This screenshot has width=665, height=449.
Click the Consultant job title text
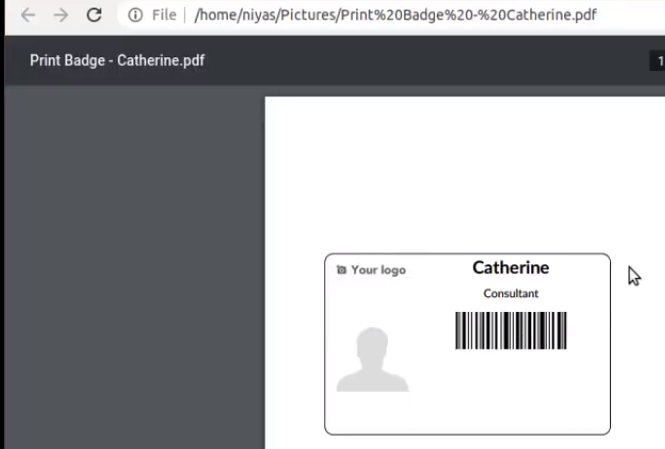tap(511, 293)
